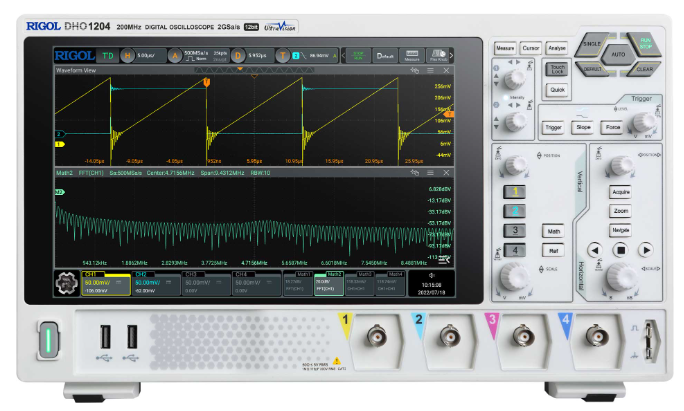
Task: Toggle the on-screen Math1 label
Action: click(x=303, y=274)
